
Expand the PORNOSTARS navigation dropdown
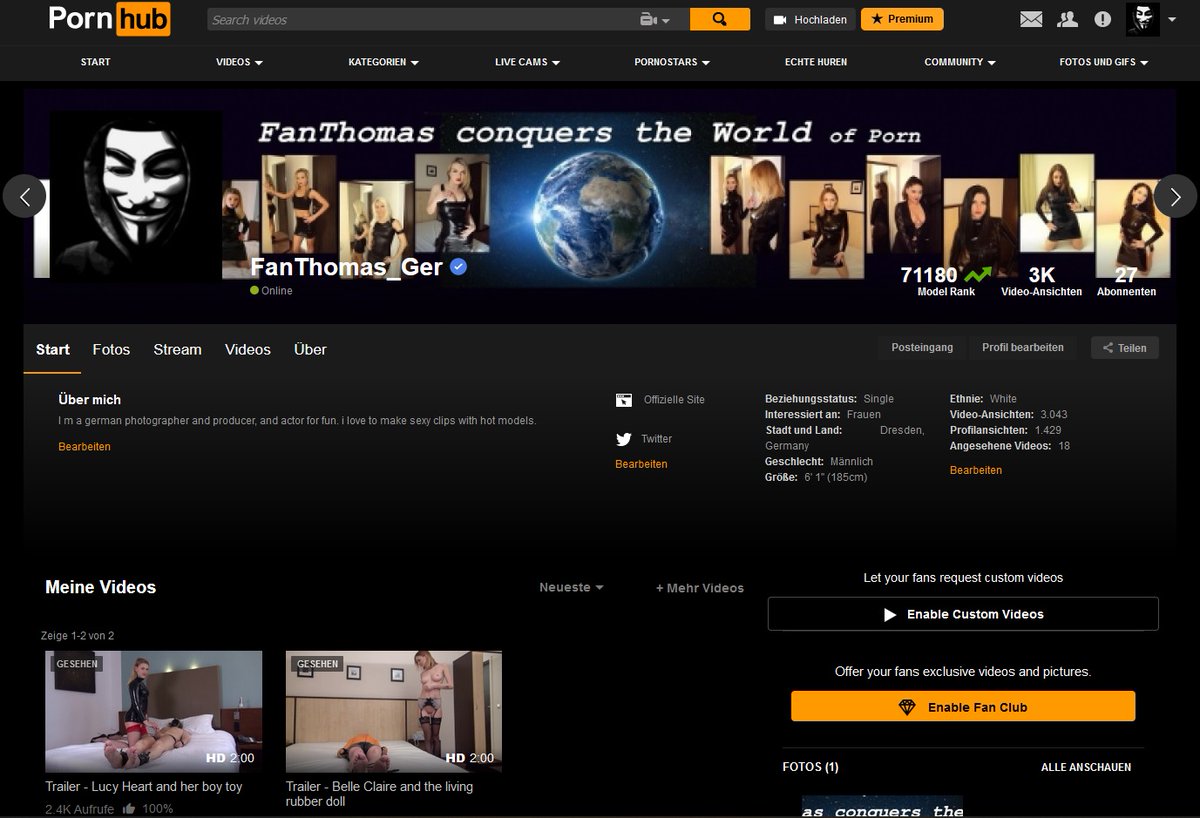(672, 62)
